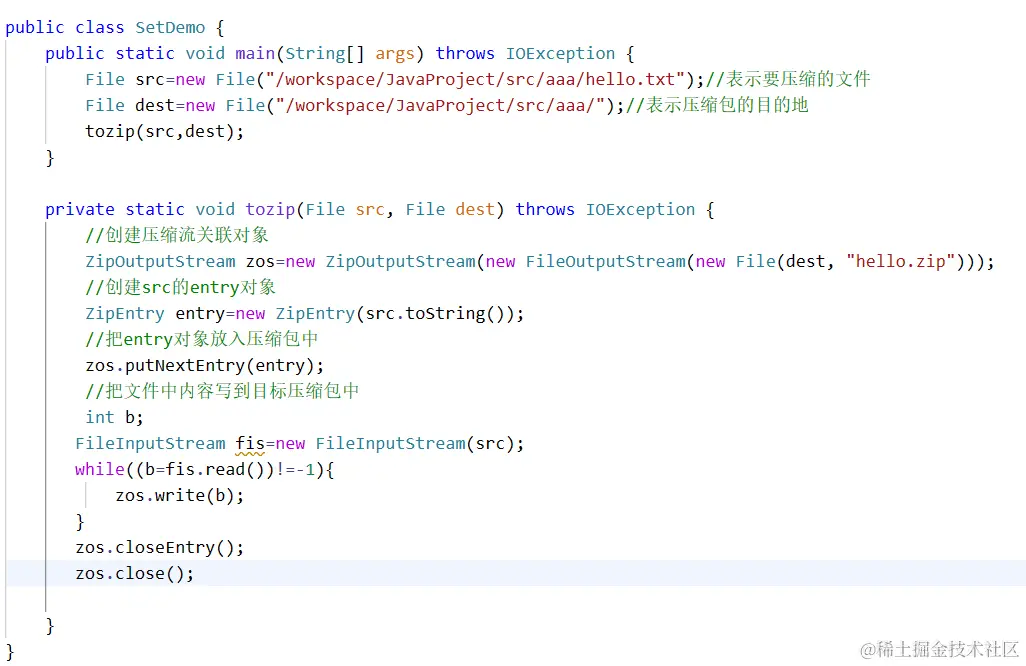
Task: Click the zos.close(); line
Action: click(135, 574)
